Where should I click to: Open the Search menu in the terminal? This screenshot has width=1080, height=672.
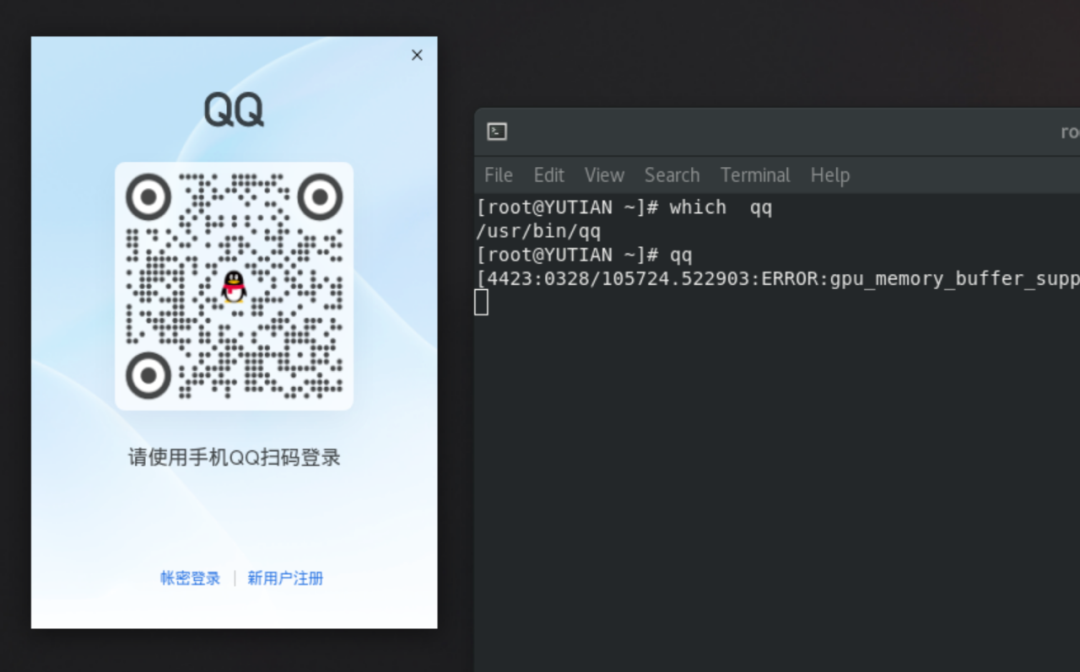tap(672, 176)
